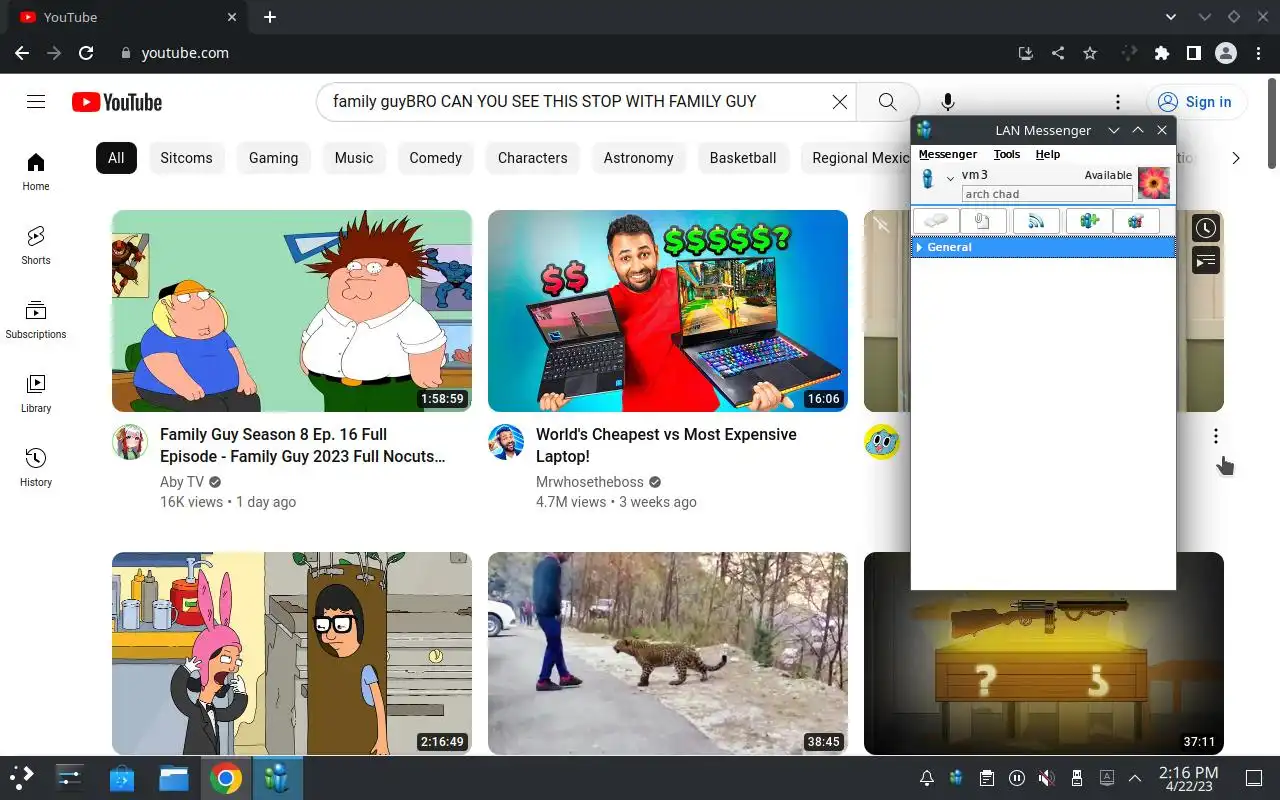Expand hidden system tray icons arrow
The image size is (1280, 800).
tap(1135, 778)
